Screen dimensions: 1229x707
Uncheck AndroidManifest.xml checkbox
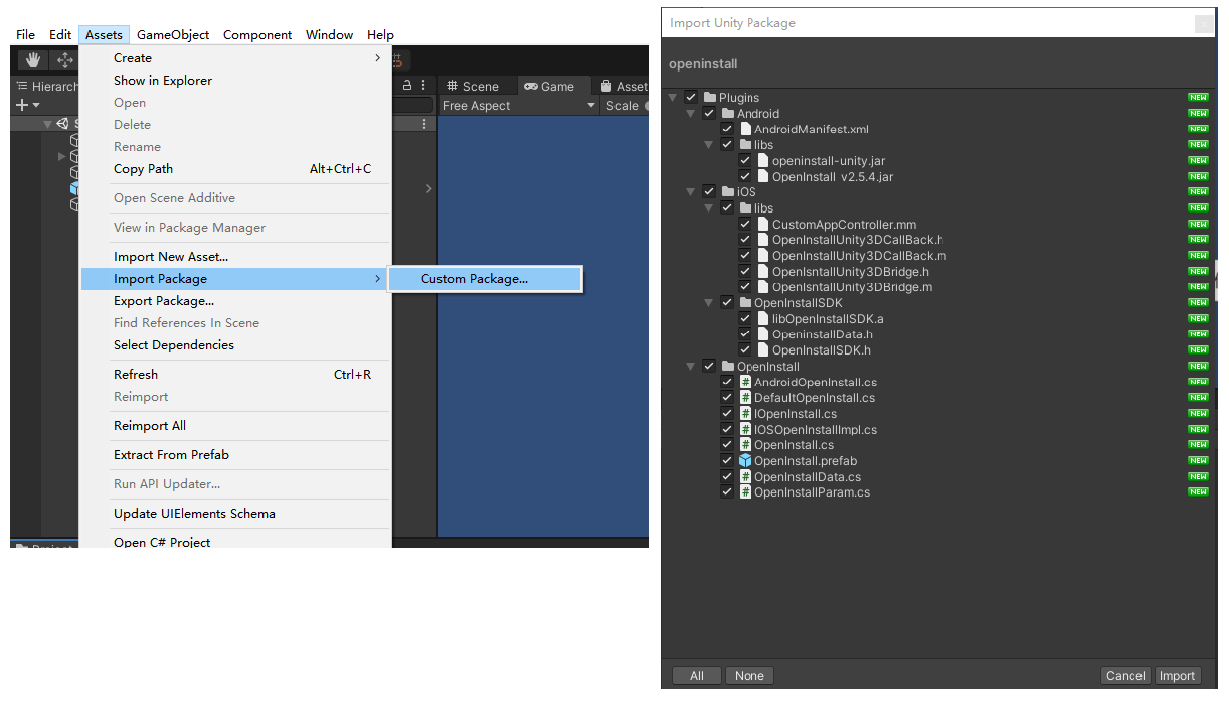point(727,129)
